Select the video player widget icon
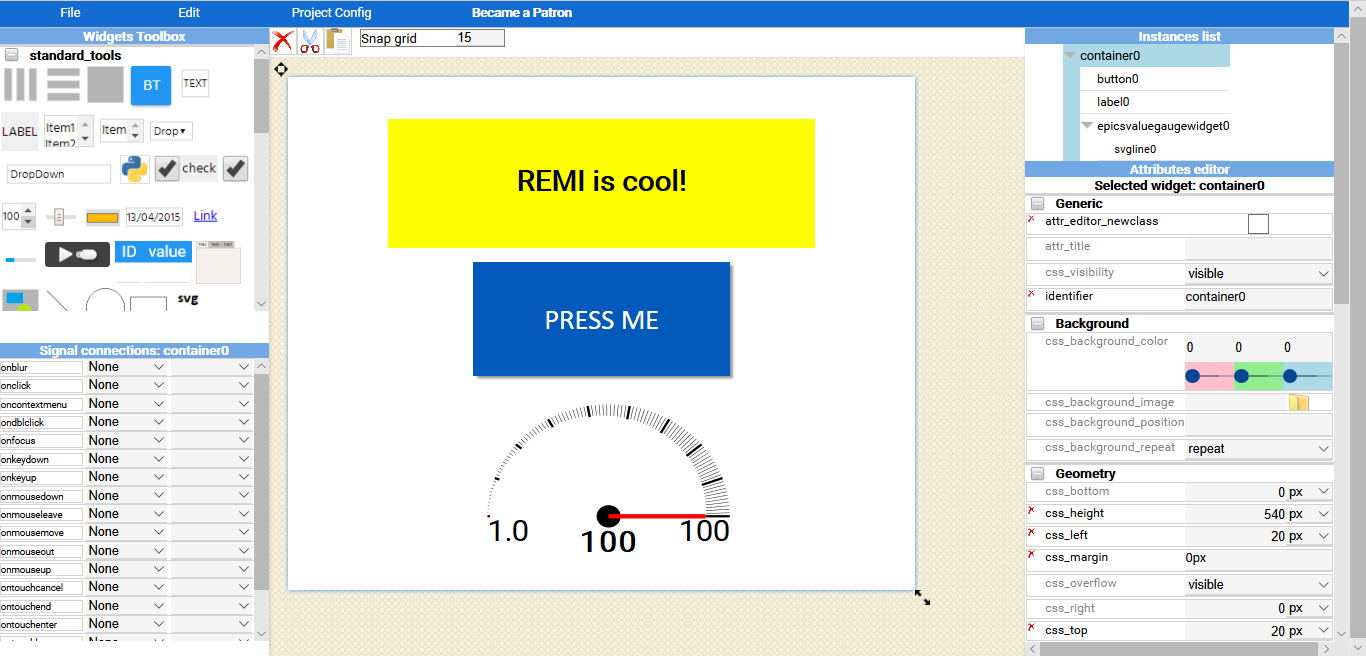 (77, 254)
